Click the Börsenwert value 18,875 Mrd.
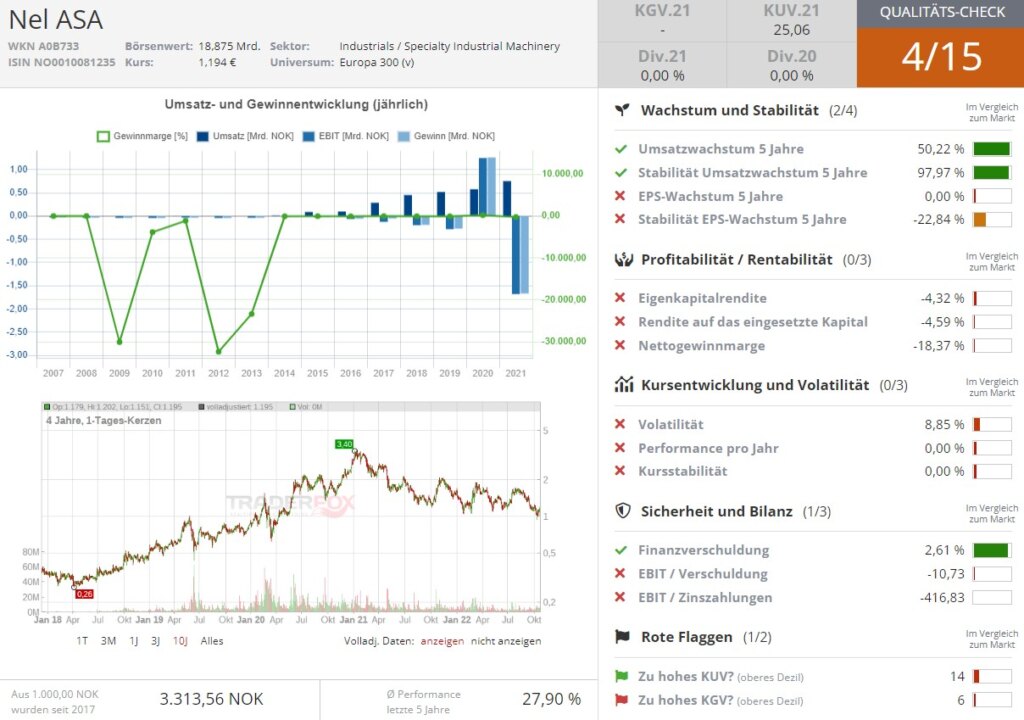The height and width of the screenshot is (720, 1024). click(229, 46)
